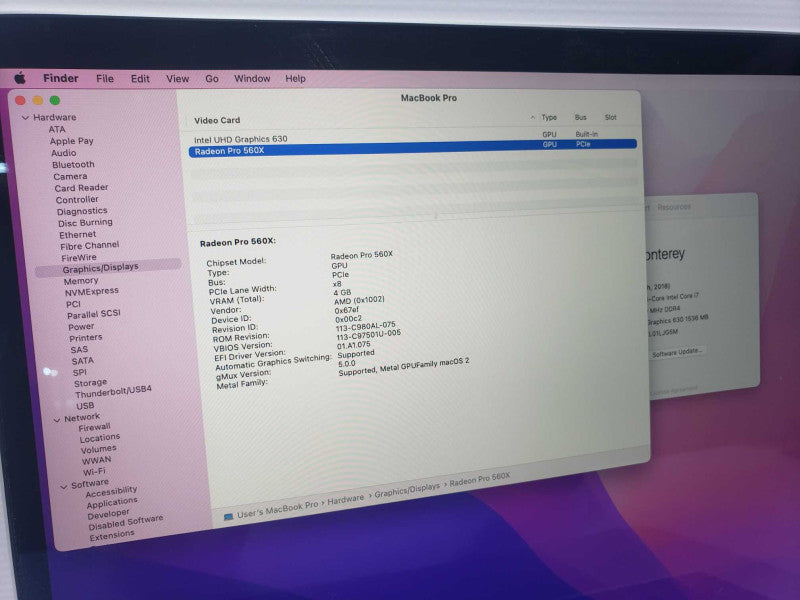The height and width of the screenshot is (600, 800).
Task: Select PCI in the sidebar
Action: [73, 304]
